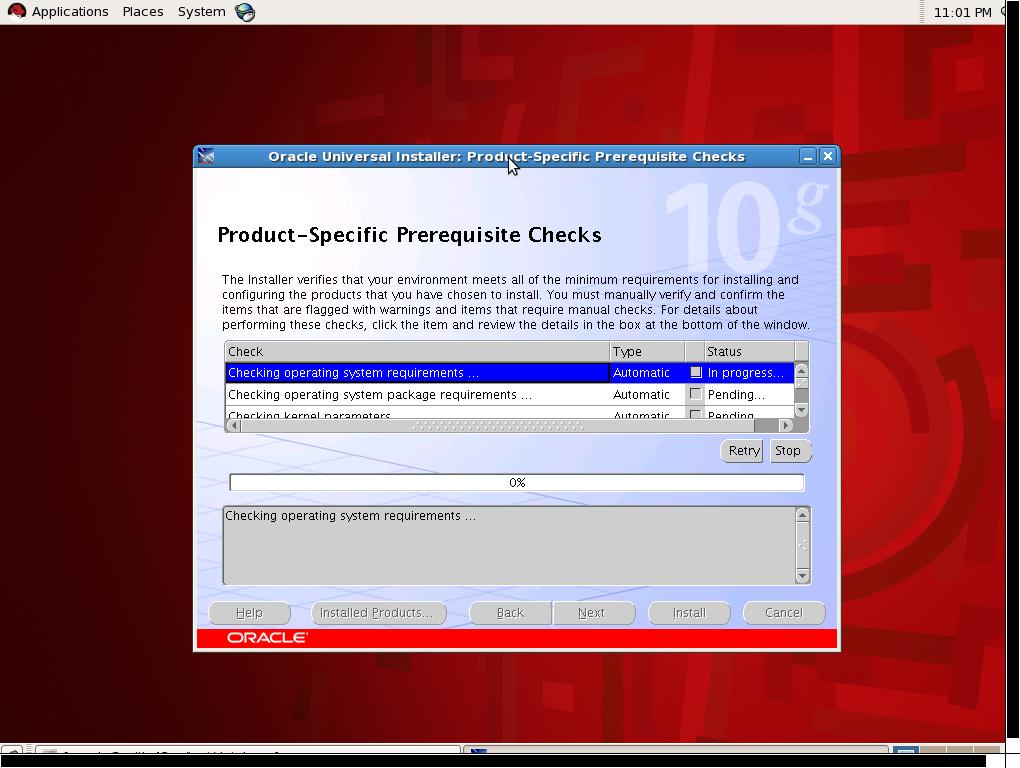Click Pending status of package requirements check

point(736,395)
